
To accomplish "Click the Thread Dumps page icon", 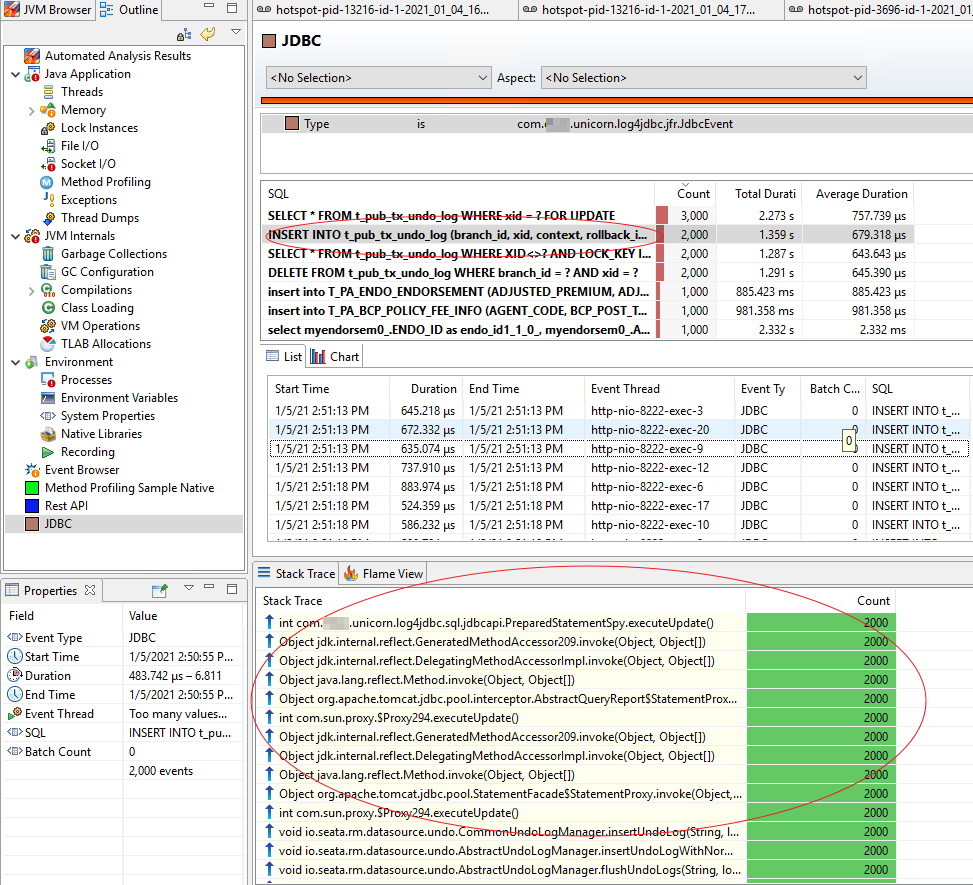I will 50,218.
